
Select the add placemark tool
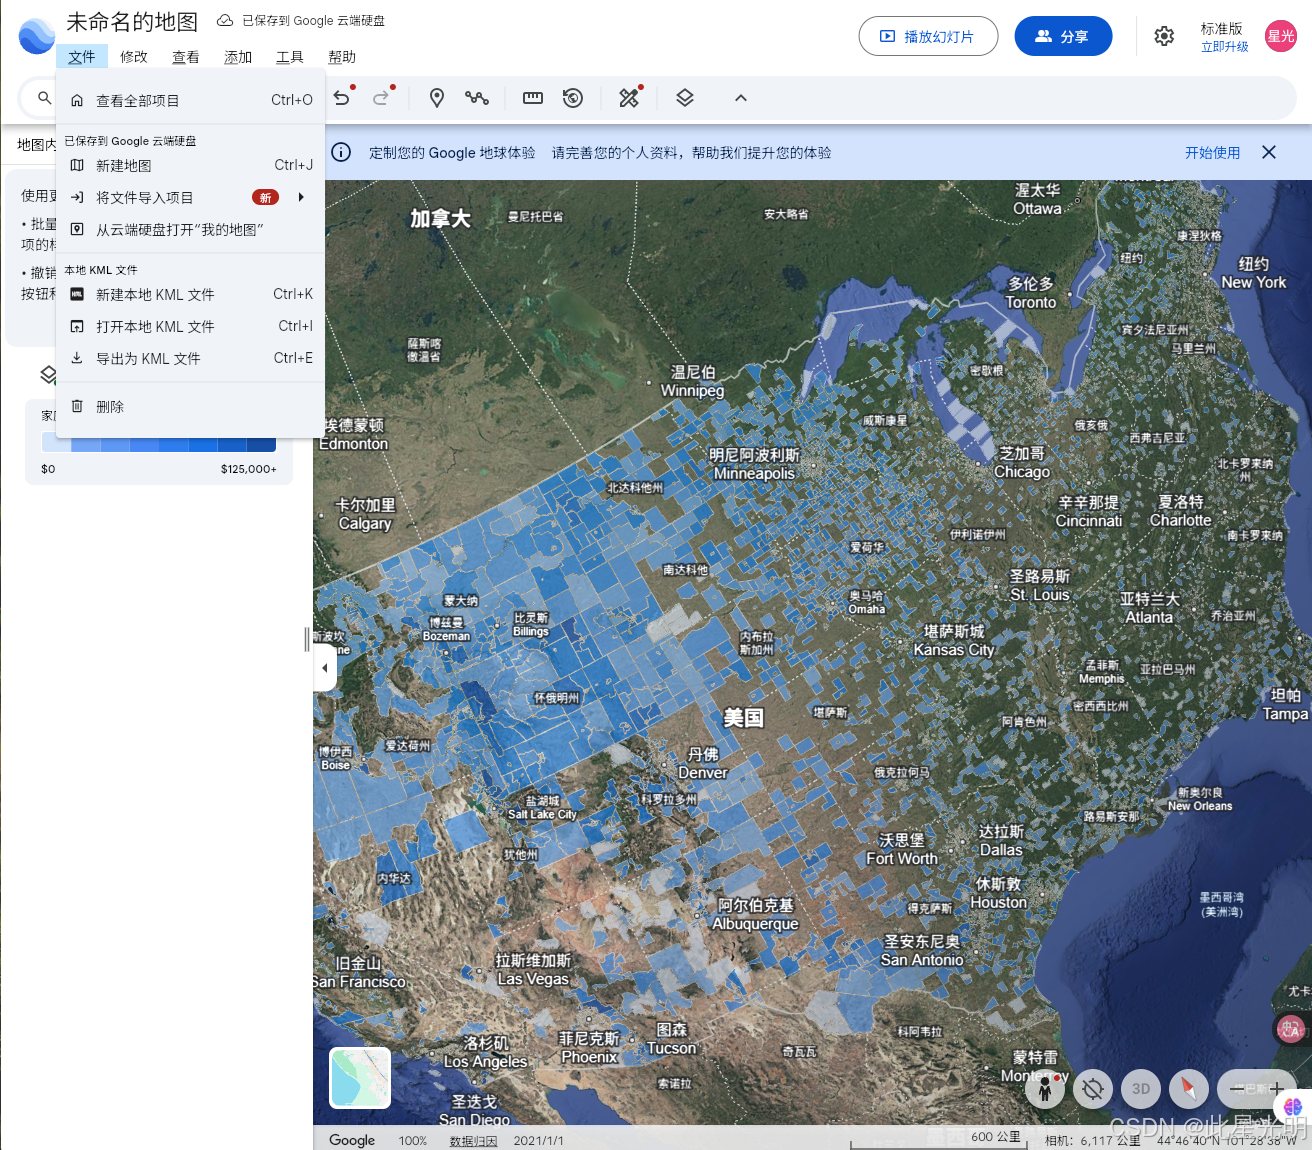(437, 98)
